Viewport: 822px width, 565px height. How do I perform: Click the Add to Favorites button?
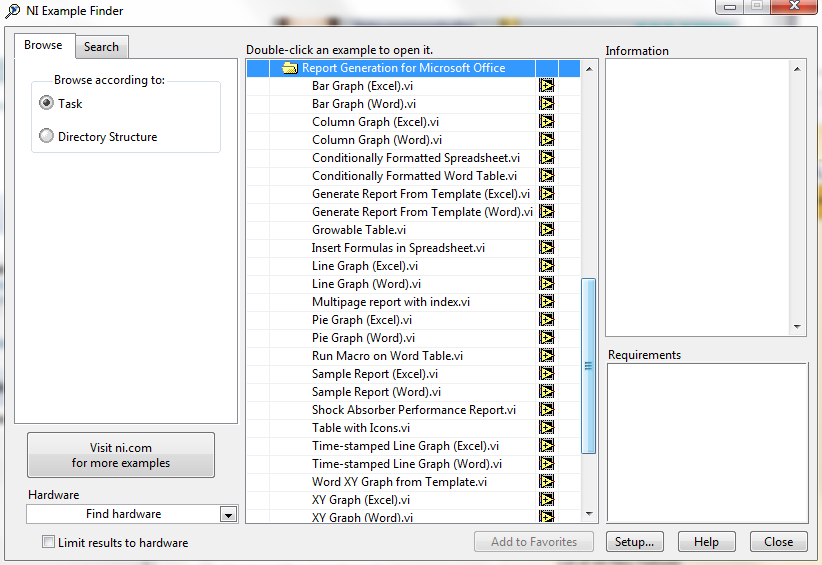[534, 542]
